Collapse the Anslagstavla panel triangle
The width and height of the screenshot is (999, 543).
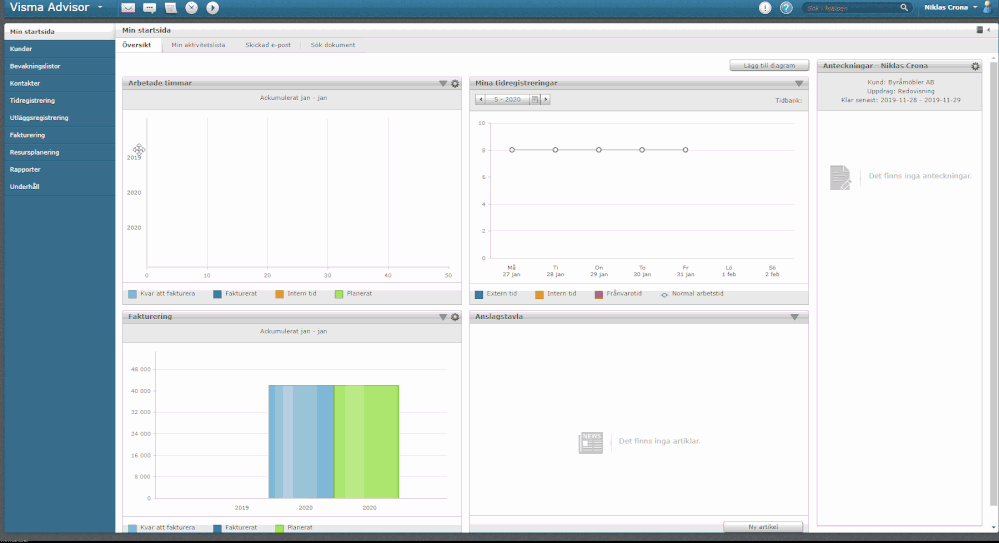pos(794,317)
